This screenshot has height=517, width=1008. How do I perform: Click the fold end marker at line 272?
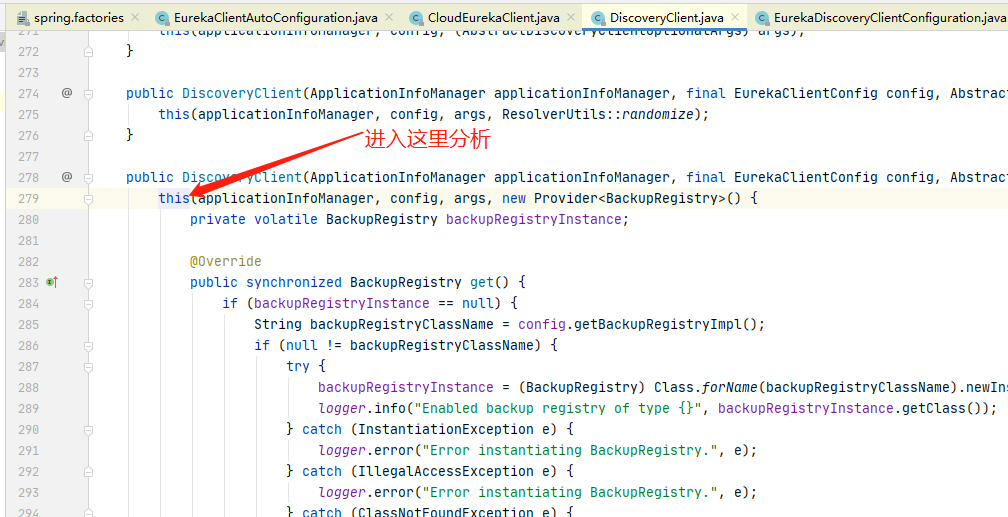(x=89, y=52)
